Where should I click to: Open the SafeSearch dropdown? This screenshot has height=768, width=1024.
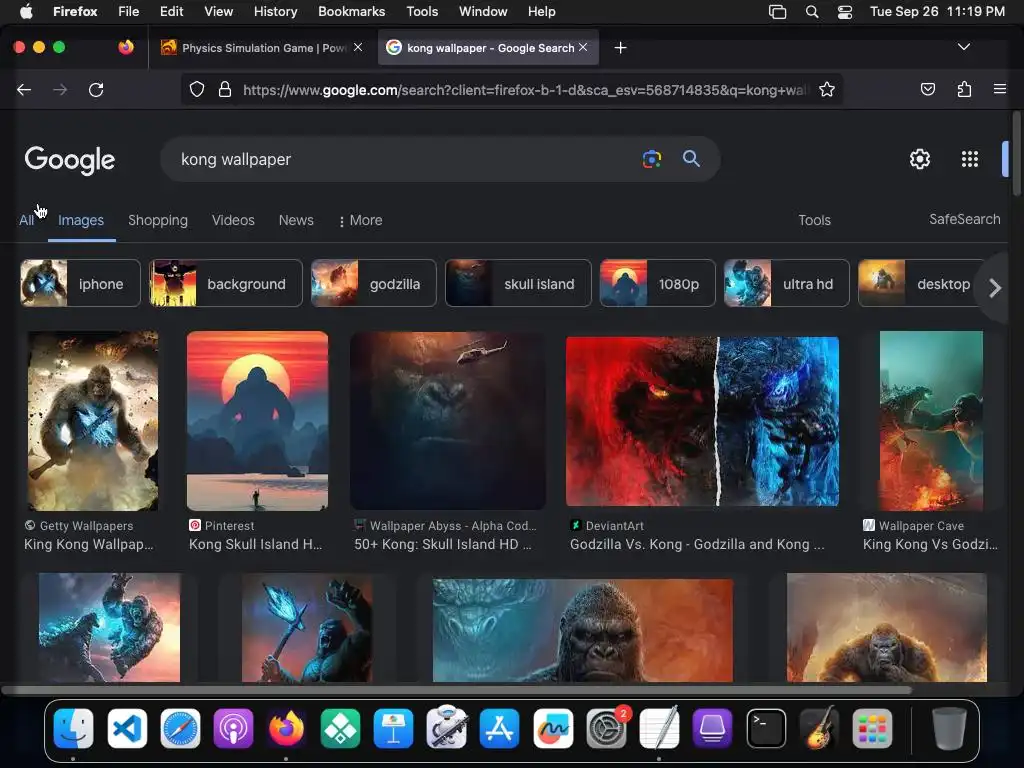[965, 219]
